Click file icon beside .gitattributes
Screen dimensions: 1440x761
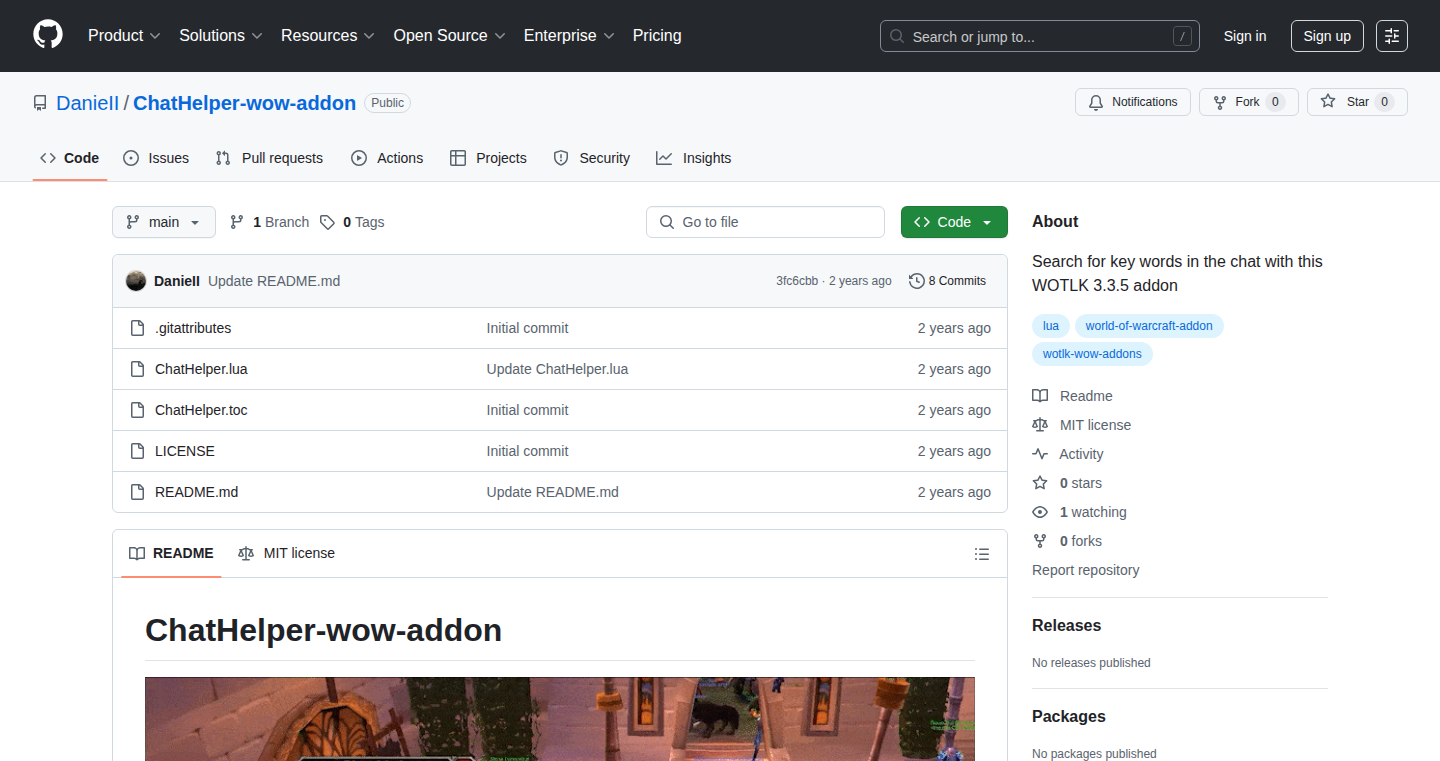point(138,328)
